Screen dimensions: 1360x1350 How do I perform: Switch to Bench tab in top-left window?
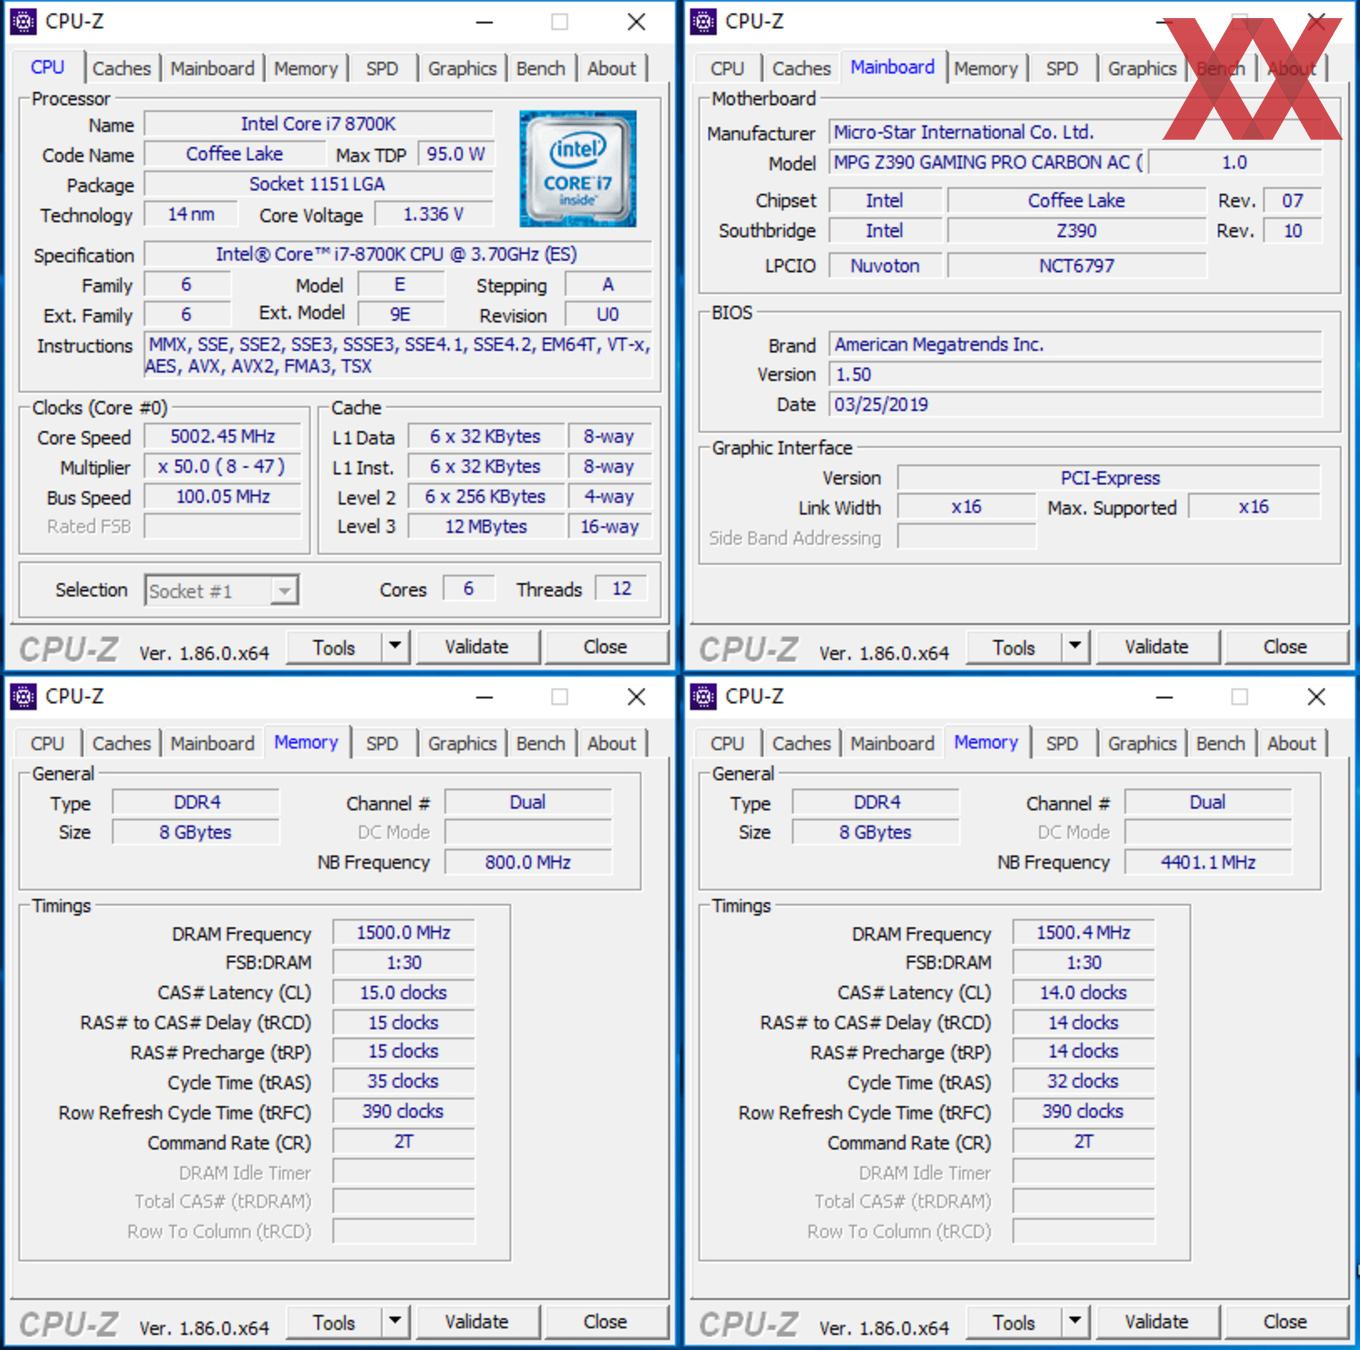[541, 68]
